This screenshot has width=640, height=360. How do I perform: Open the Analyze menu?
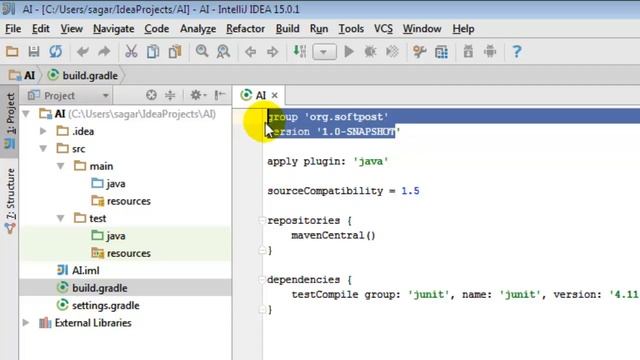[x=198, y=29]
